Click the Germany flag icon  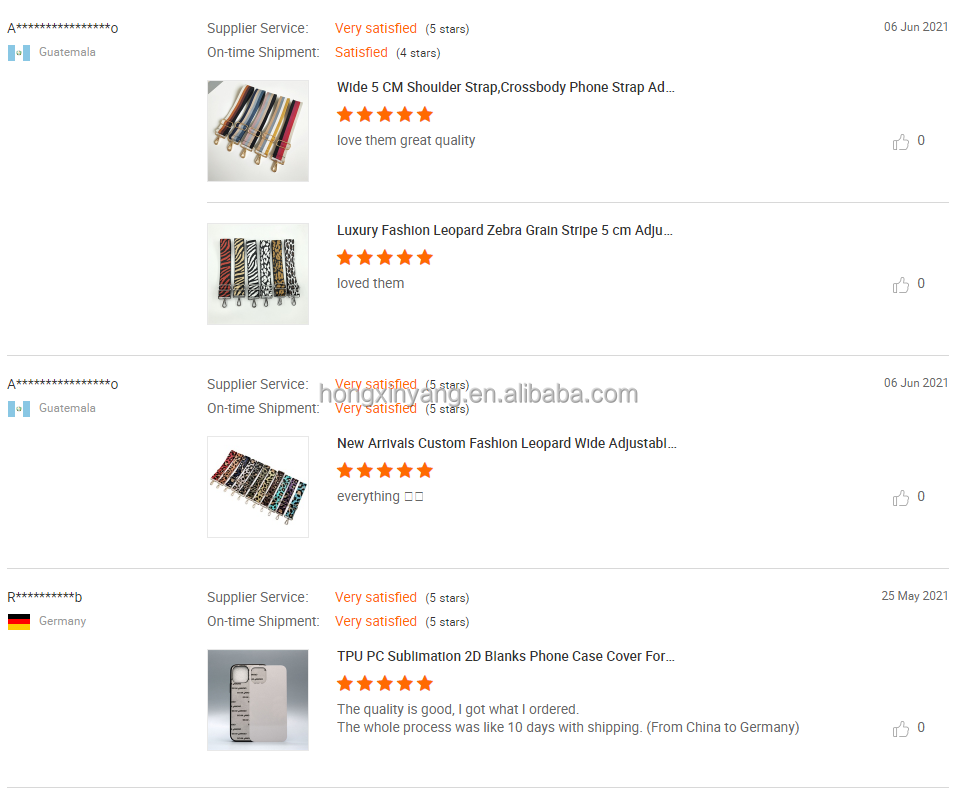(19, 621)
